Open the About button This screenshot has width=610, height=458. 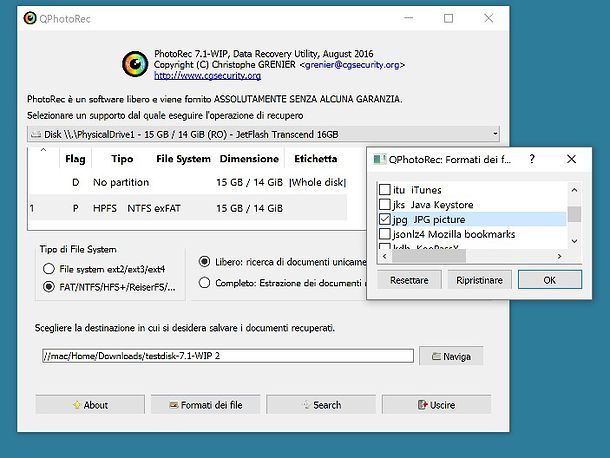pos(90,405)
